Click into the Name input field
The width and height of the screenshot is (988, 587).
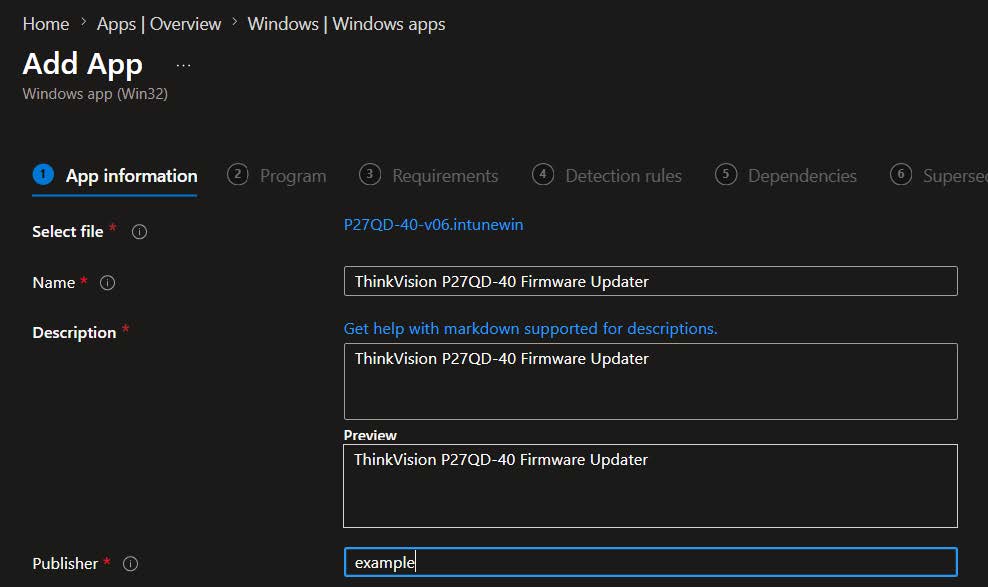tap(651, 281)
